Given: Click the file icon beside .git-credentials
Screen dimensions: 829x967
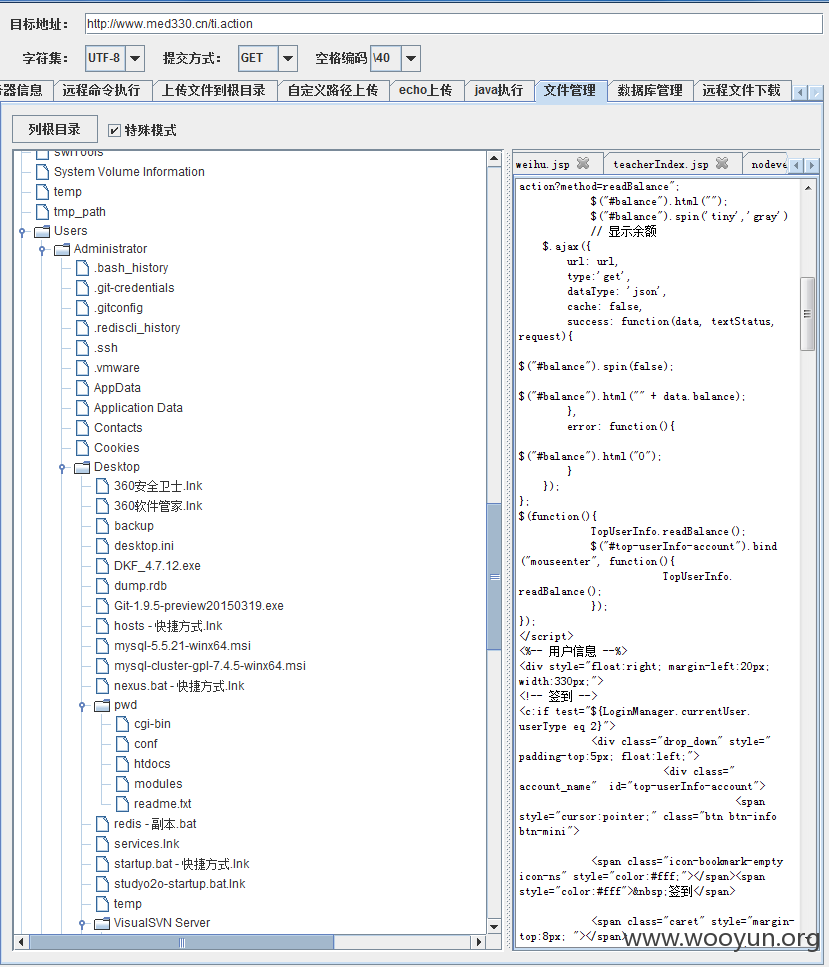Looking at the screenshot, I should point(82,288).
